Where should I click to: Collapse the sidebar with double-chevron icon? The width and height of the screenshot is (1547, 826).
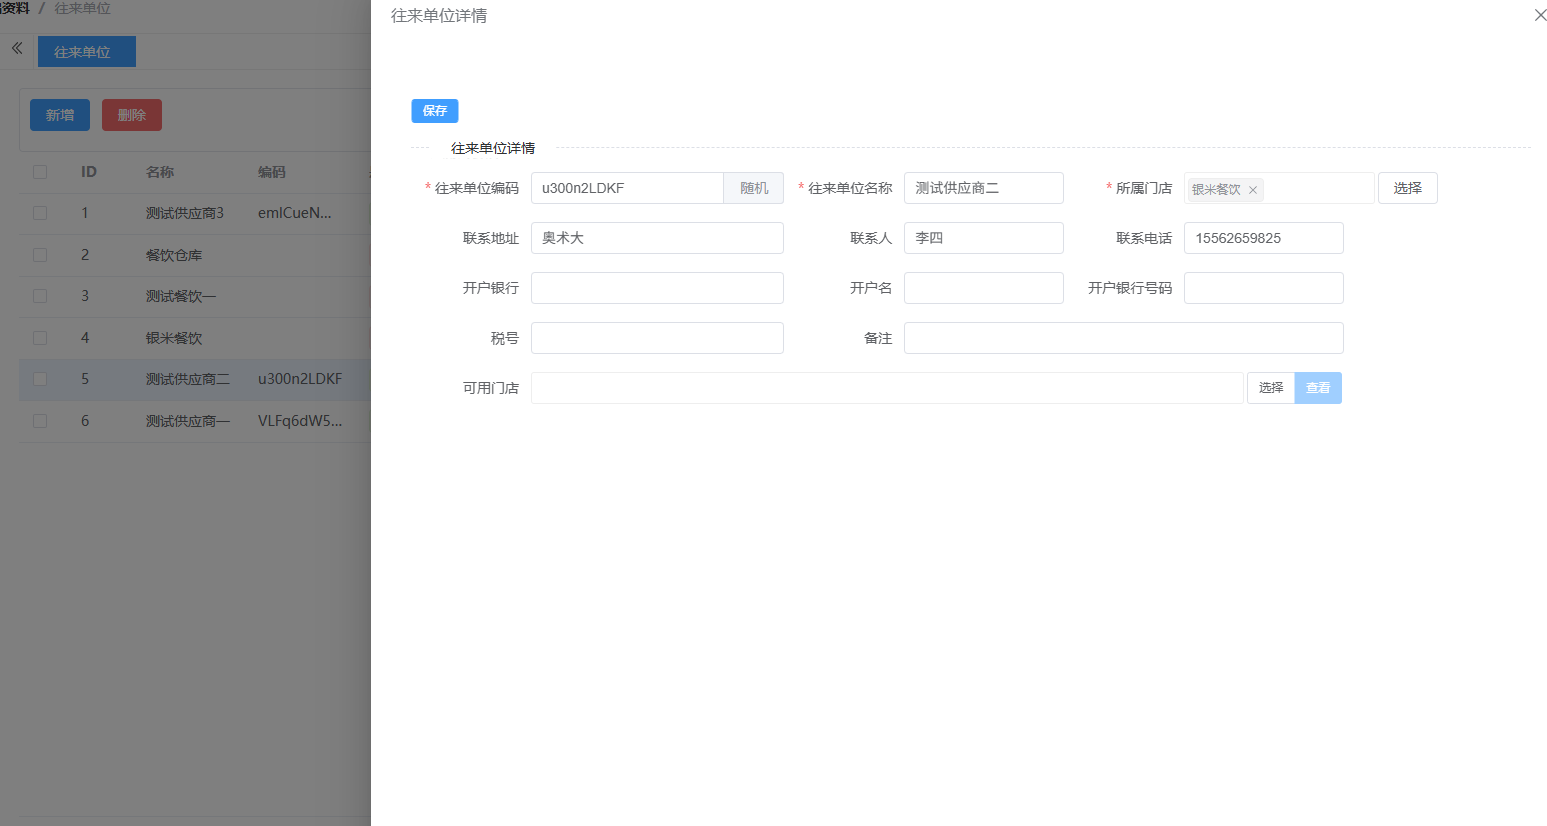17,48
